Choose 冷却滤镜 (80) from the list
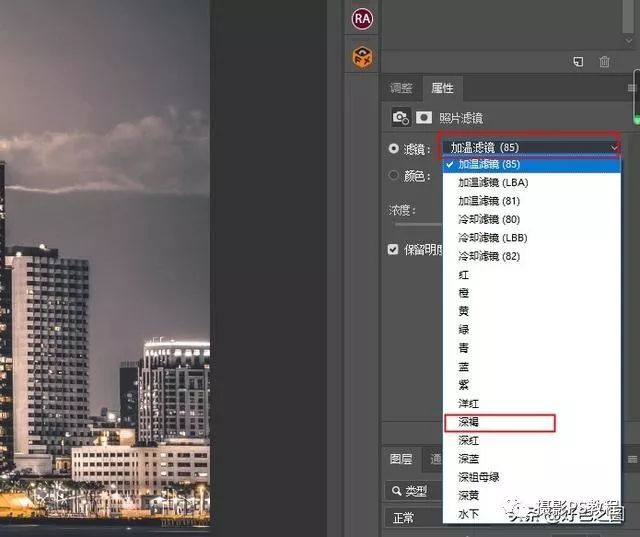 pyautogui.click(x=492, y=219)
